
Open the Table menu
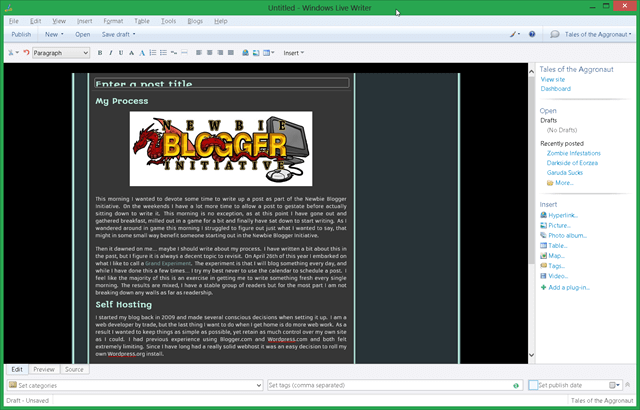(x=142, y=21)
